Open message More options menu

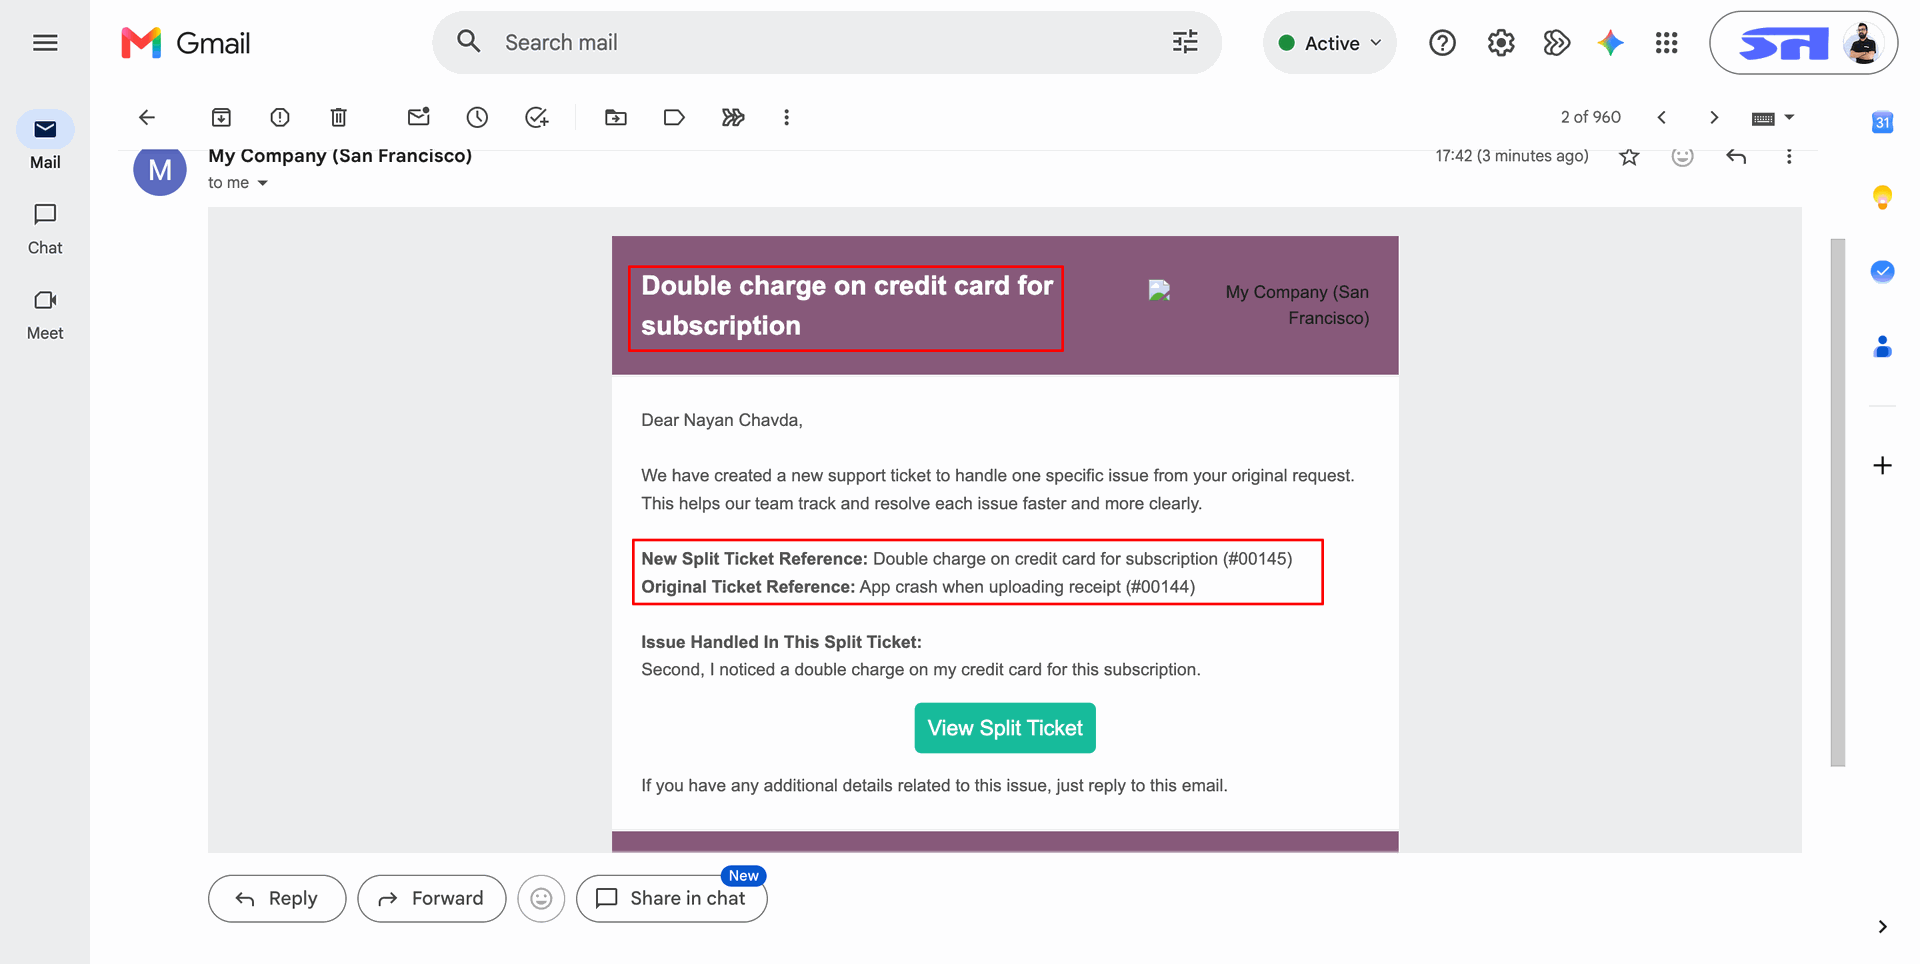pos(1789,157)
